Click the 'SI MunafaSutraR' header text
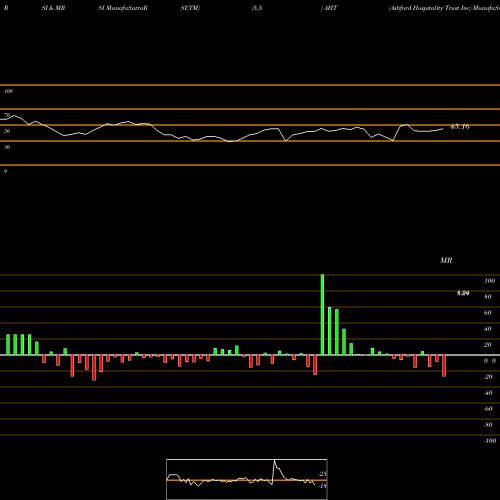Viewport: 500px width, 500px height. pyautogui.click(x=123, y=8)
